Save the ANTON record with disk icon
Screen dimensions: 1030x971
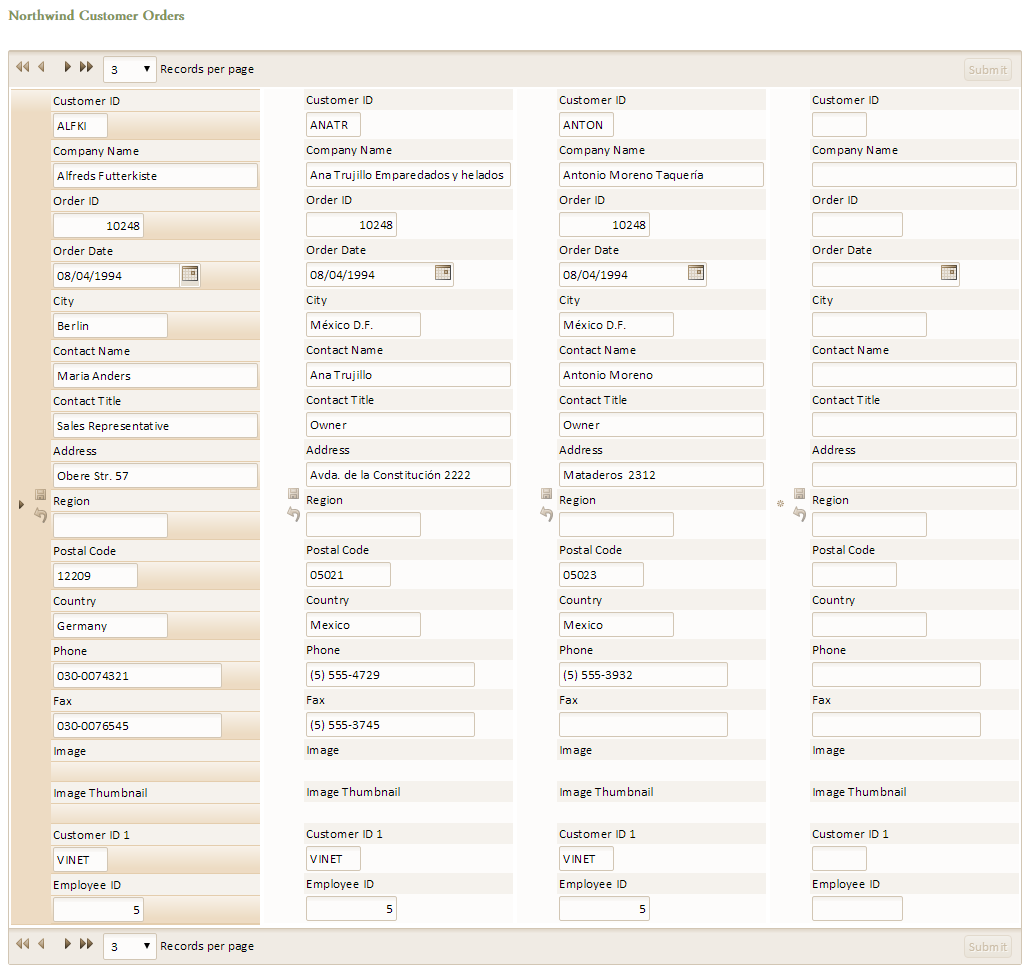tap(547, 493)
